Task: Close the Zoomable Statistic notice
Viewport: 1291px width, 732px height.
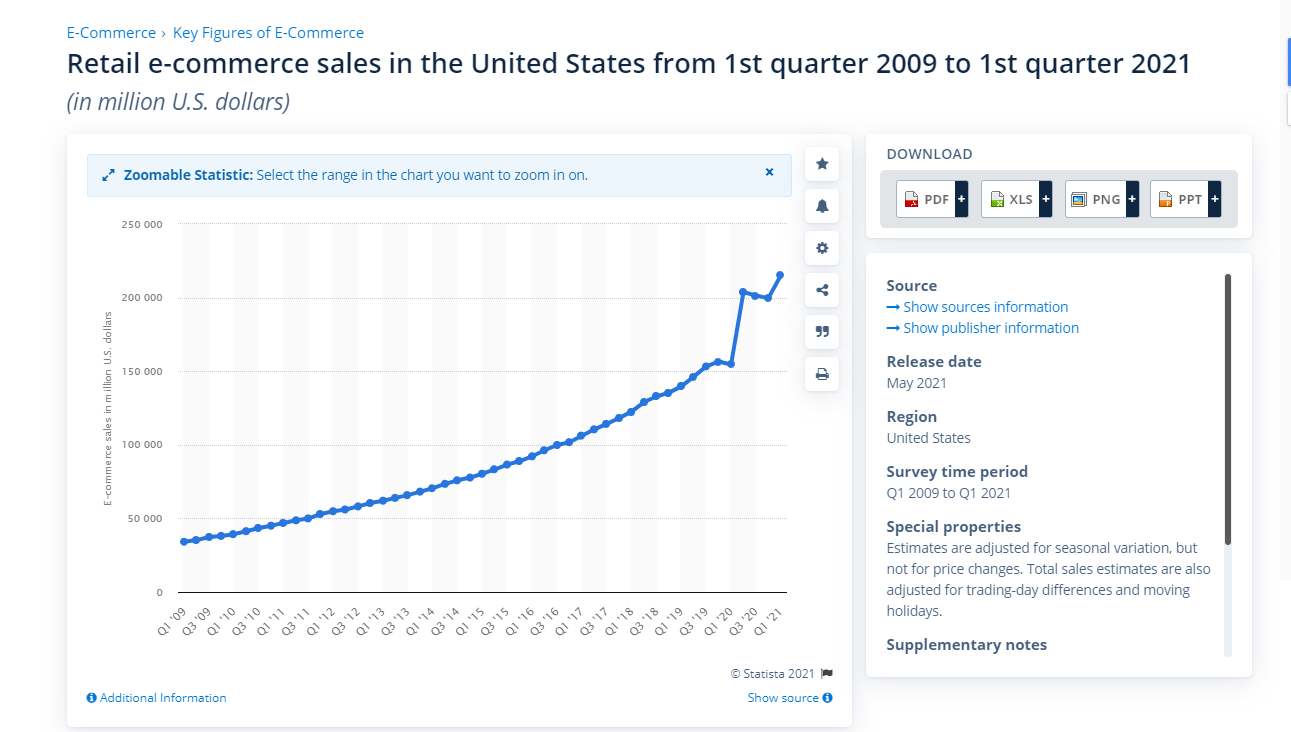Action: pos(769,172)
